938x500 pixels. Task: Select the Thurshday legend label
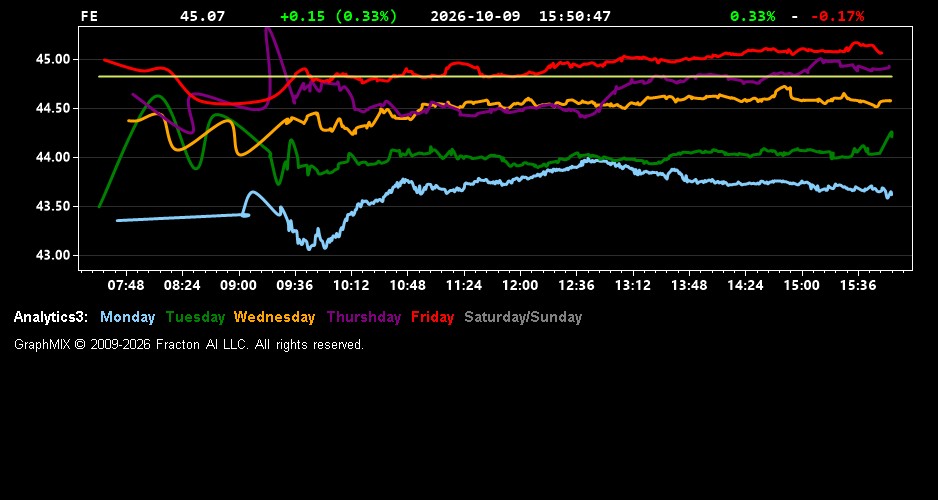[x=364, y=318]
